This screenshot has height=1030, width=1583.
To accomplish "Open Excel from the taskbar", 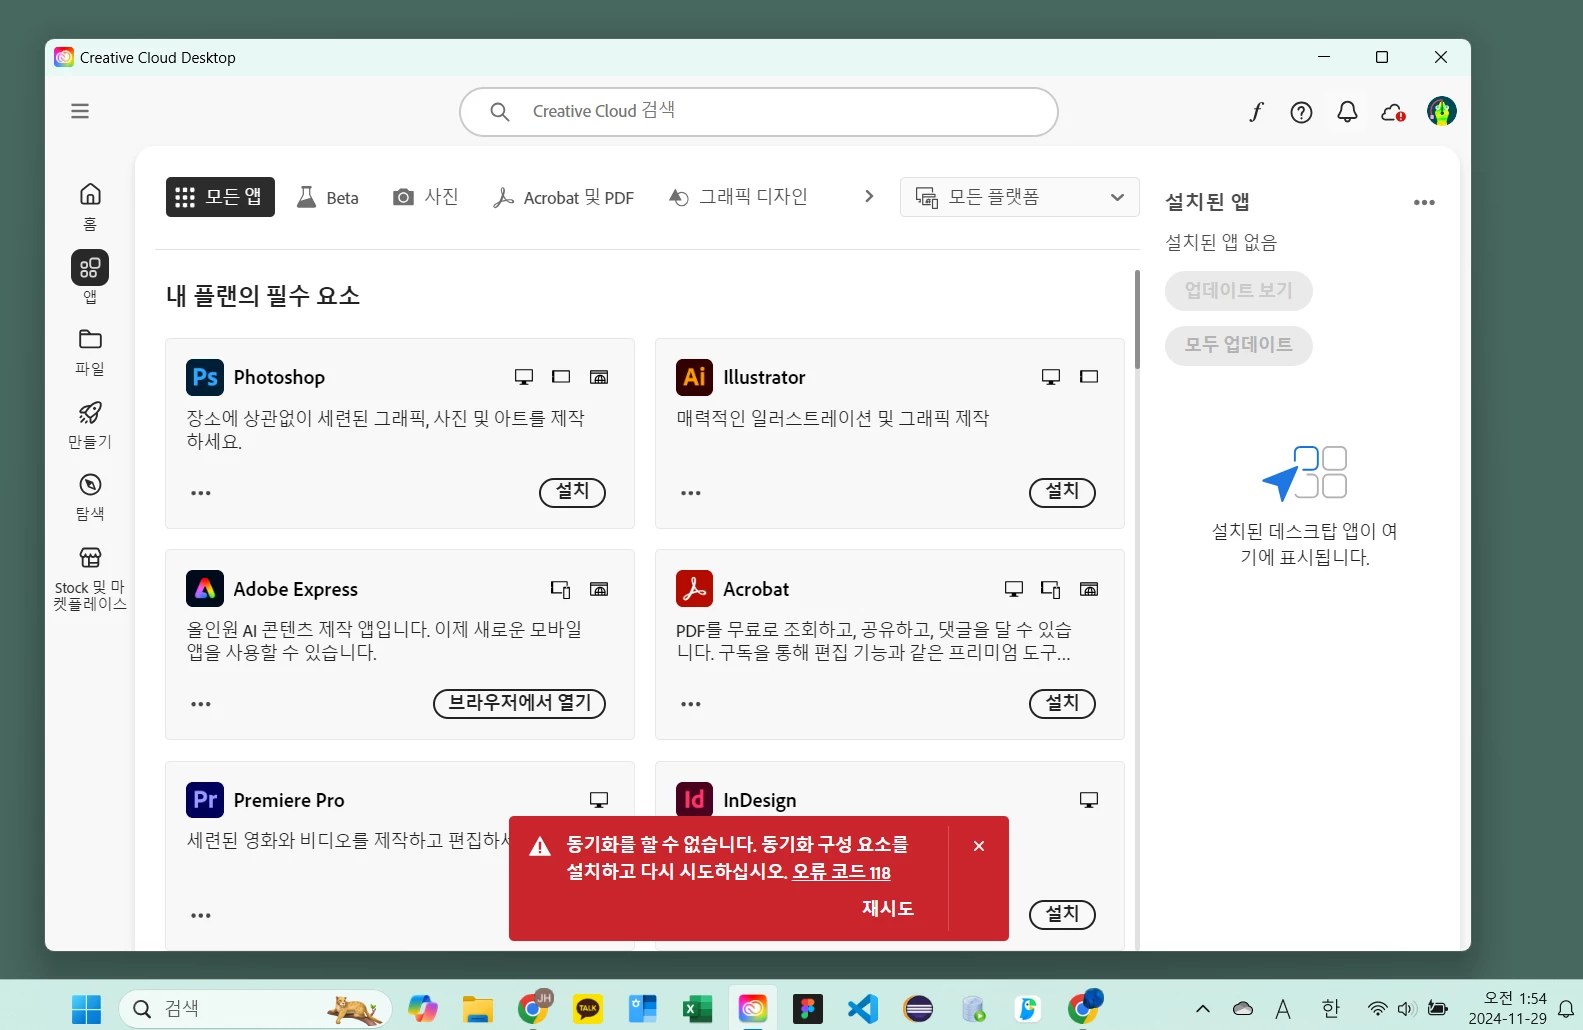I will [x=697, y=1009].
